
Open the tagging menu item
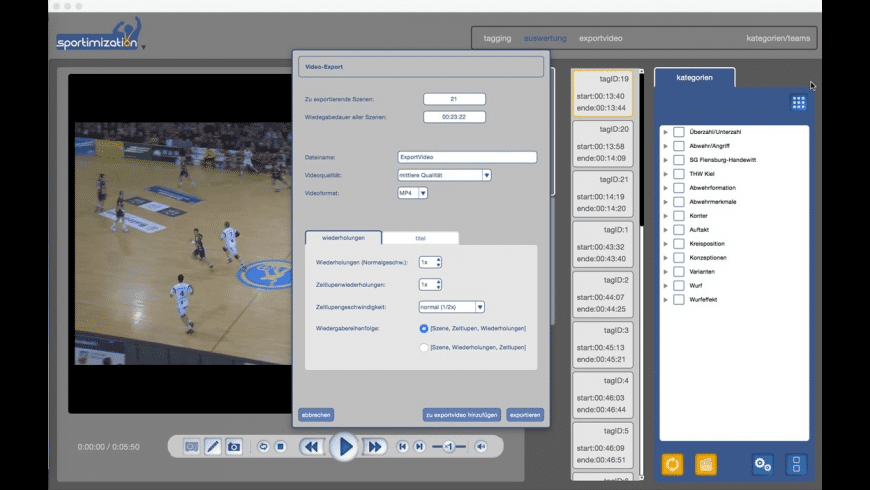click(x=497, y=38)
